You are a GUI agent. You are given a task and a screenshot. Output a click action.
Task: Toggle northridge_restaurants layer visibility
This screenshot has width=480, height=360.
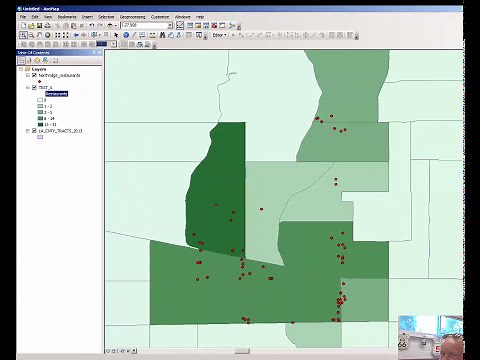coord(34,75)
